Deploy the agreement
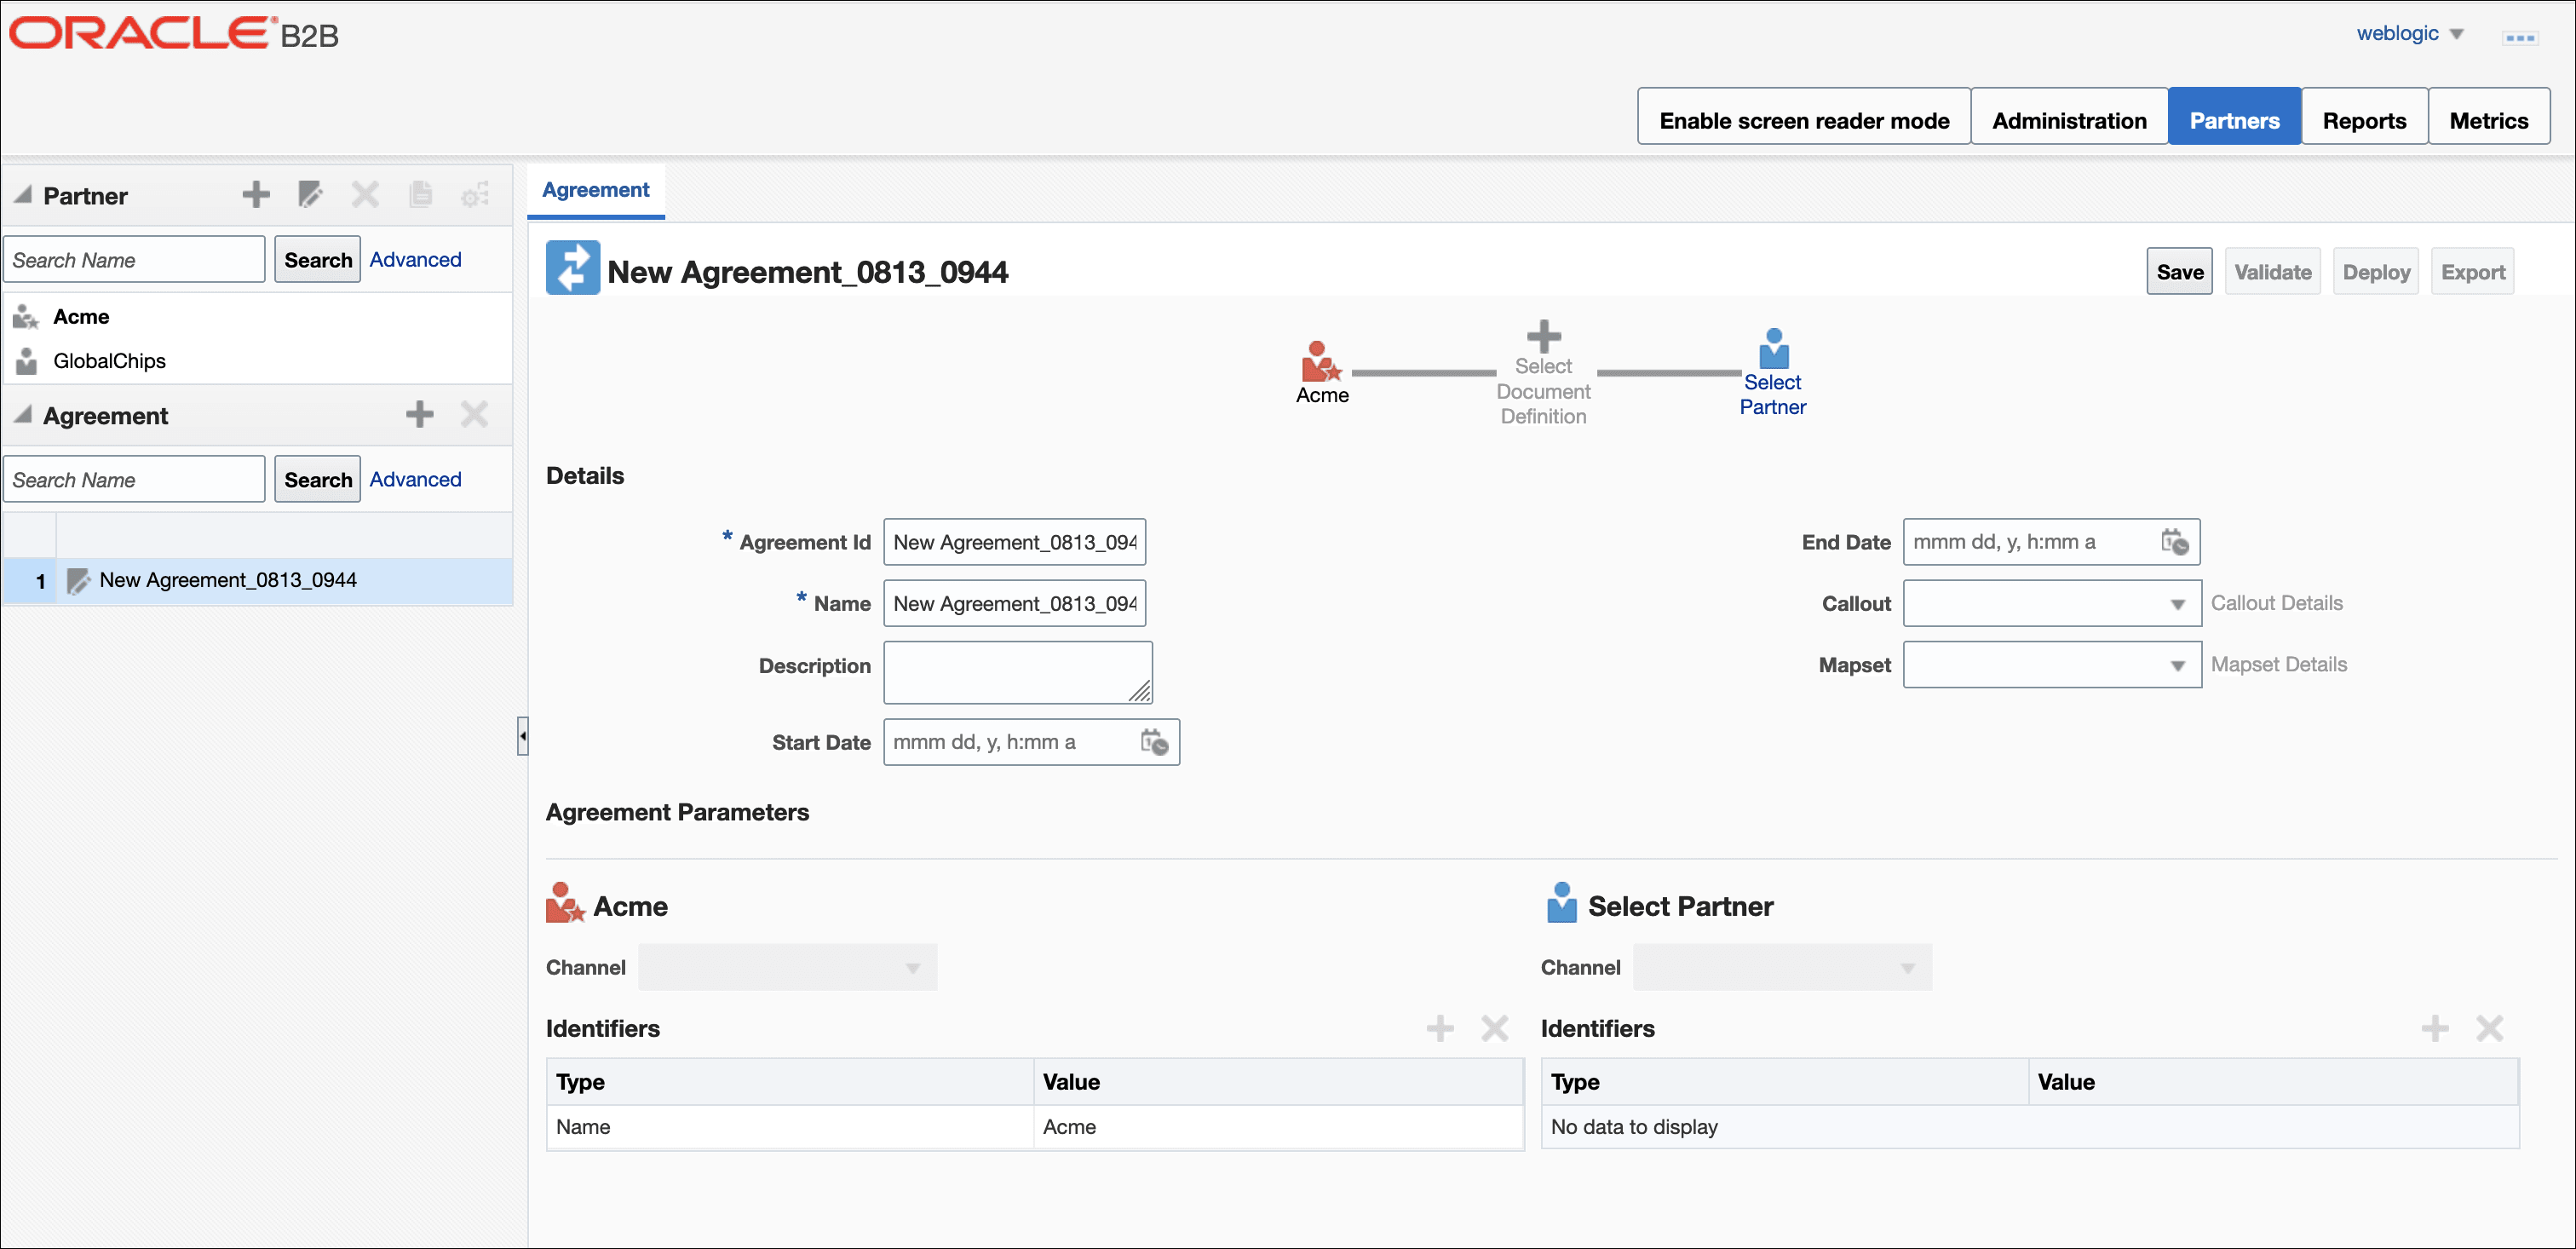The image size is (2576, 1249). click(x=2375, y=272)
